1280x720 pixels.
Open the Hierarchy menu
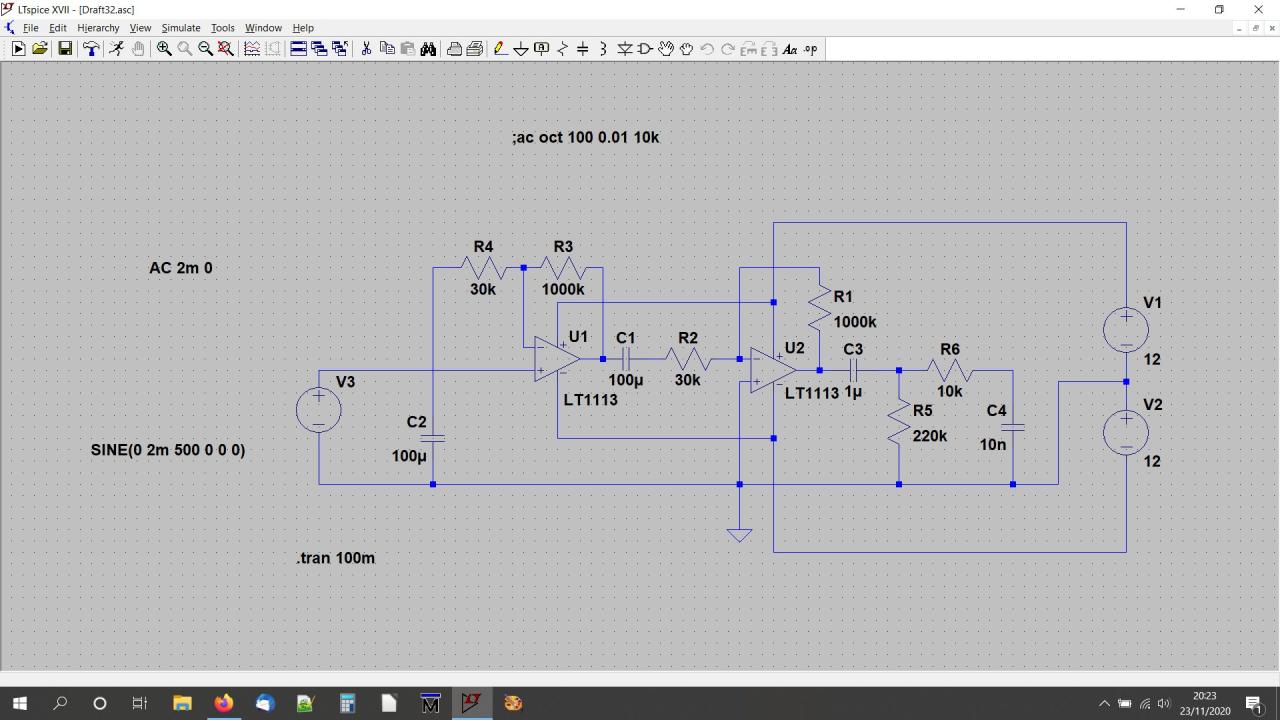click(x=98, y=28)
